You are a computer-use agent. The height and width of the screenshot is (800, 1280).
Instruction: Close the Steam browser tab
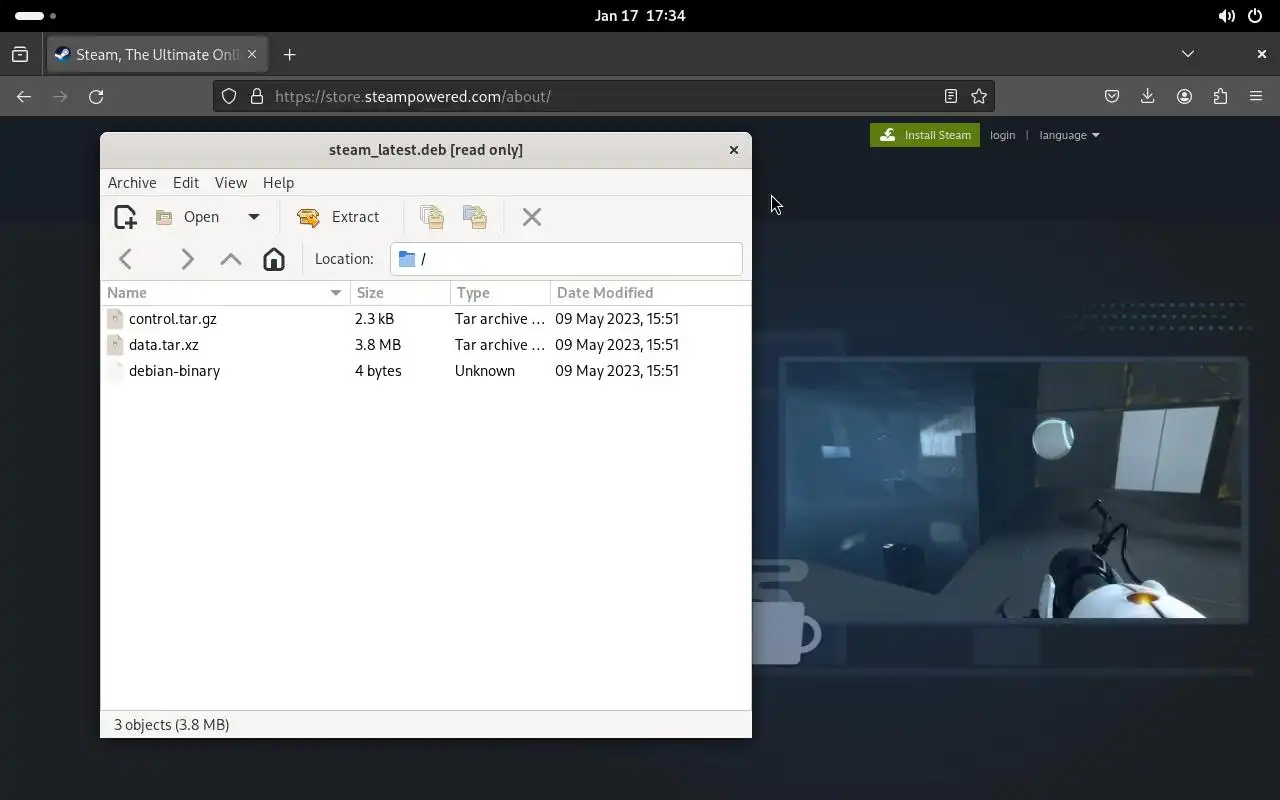point(252,54)
